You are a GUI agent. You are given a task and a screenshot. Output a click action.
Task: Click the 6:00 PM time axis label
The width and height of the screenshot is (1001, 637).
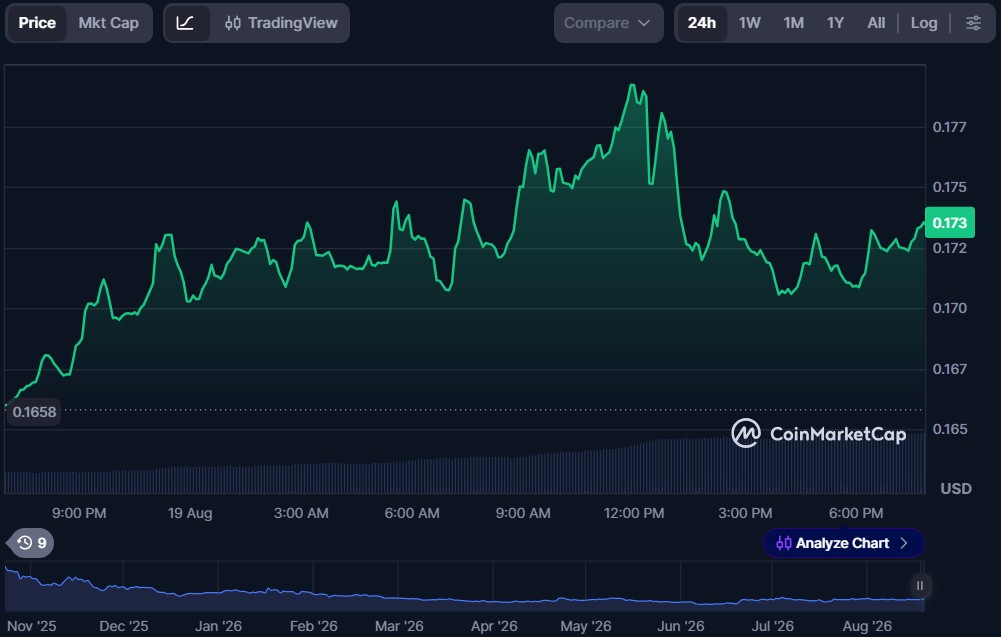(x=856, y=513)
